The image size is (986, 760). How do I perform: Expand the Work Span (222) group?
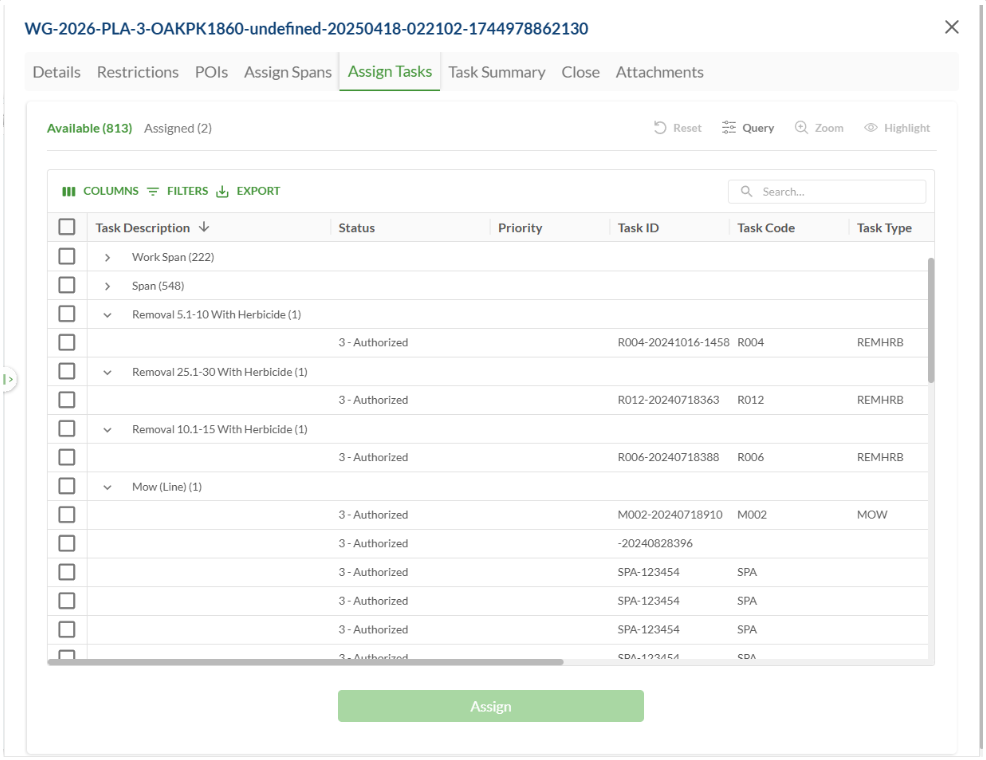coord(107,258)
